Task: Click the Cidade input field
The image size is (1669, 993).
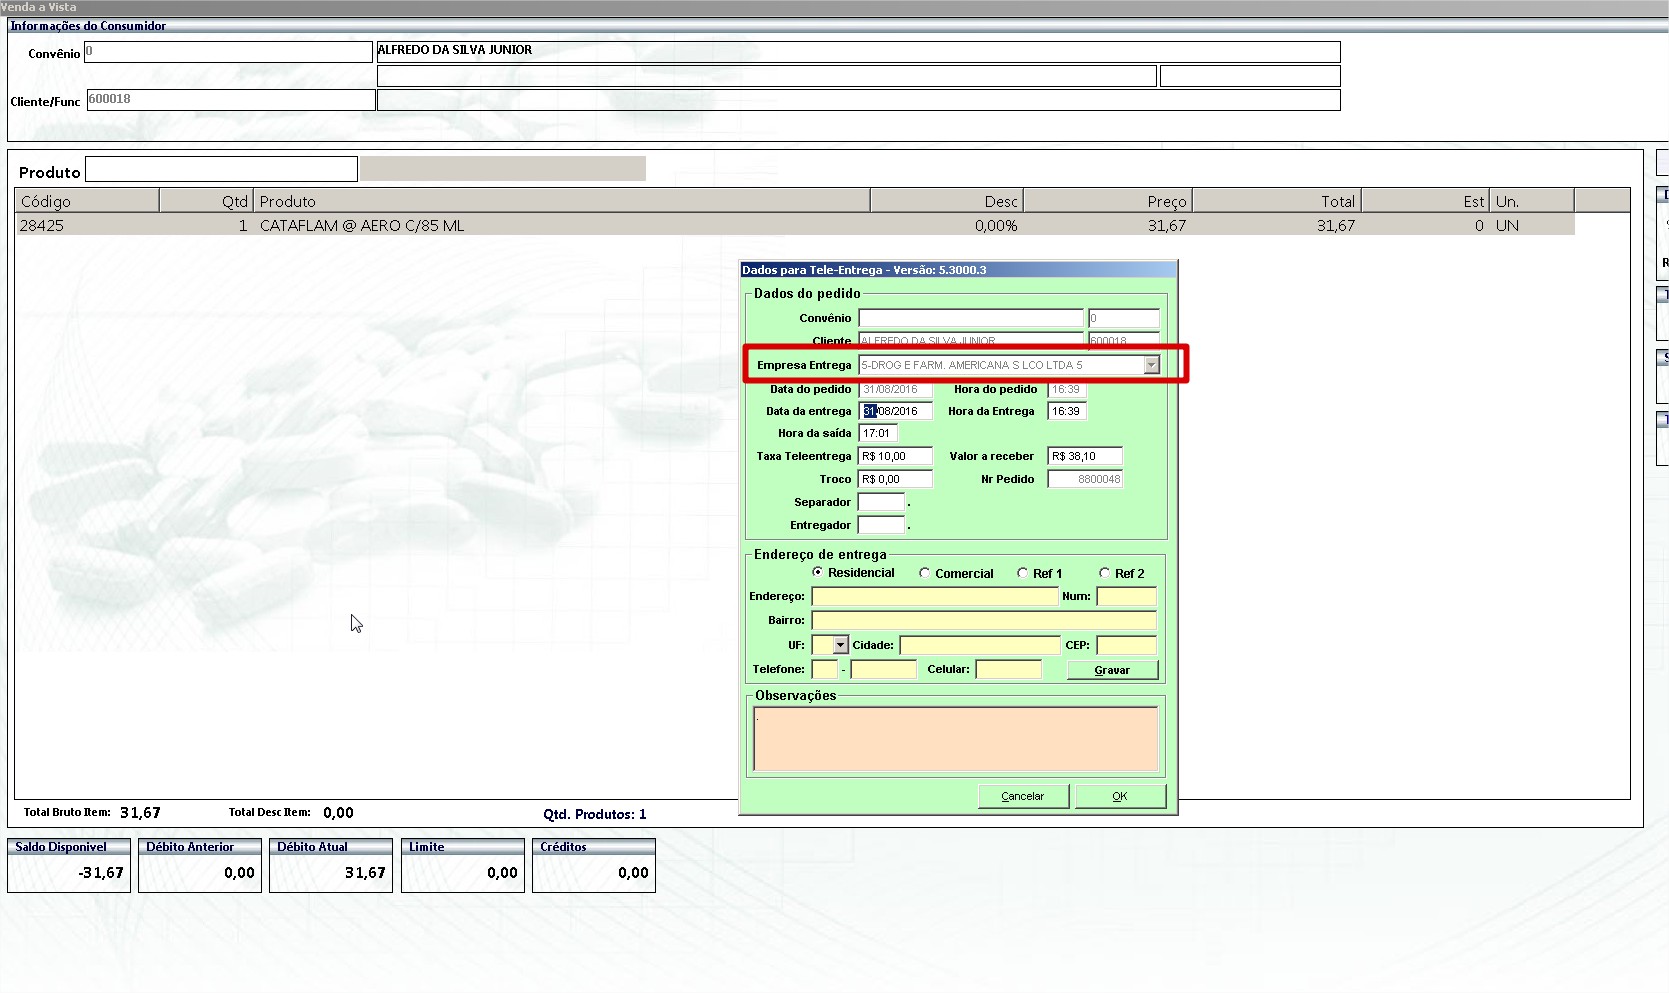Action: click(979, 645)
